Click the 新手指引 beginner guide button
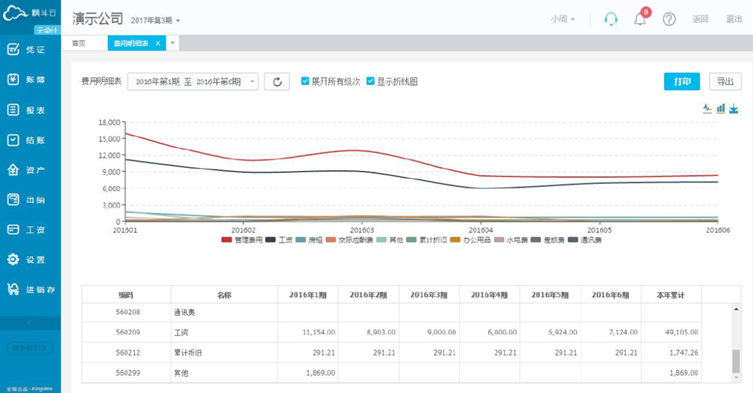This screenshot has width=753, height=393. [29, 347]
